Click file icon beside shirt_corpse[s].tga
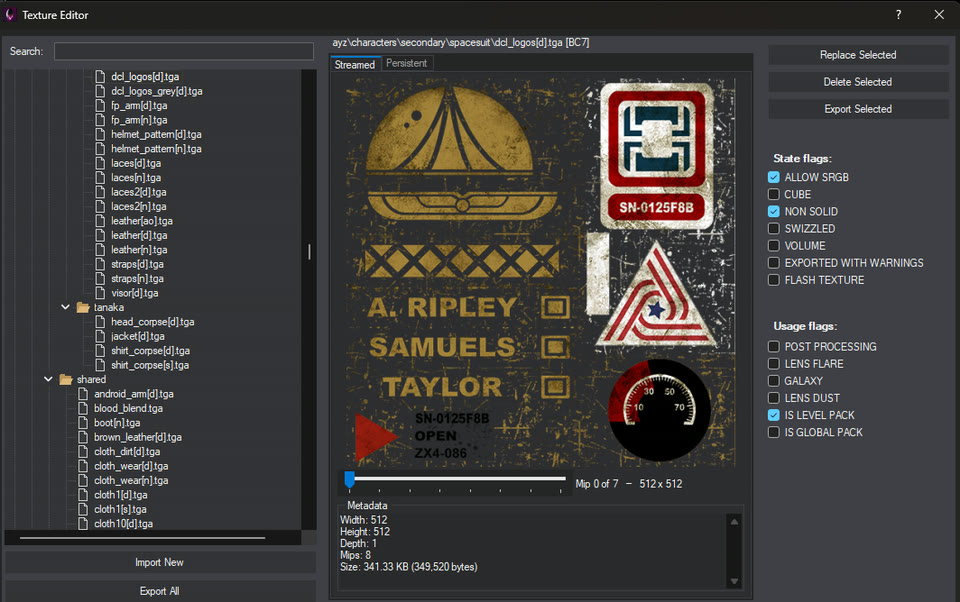 click(100, 365)
